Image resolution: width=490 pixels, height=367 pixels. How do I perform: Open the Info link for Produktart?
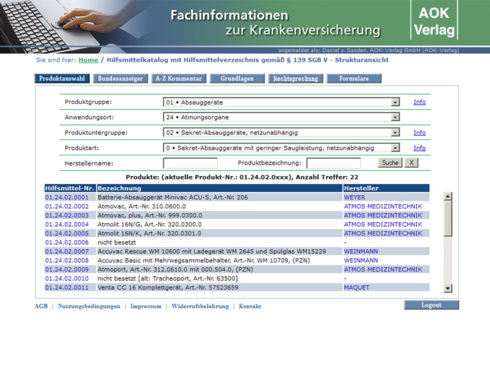coord(420,148)
